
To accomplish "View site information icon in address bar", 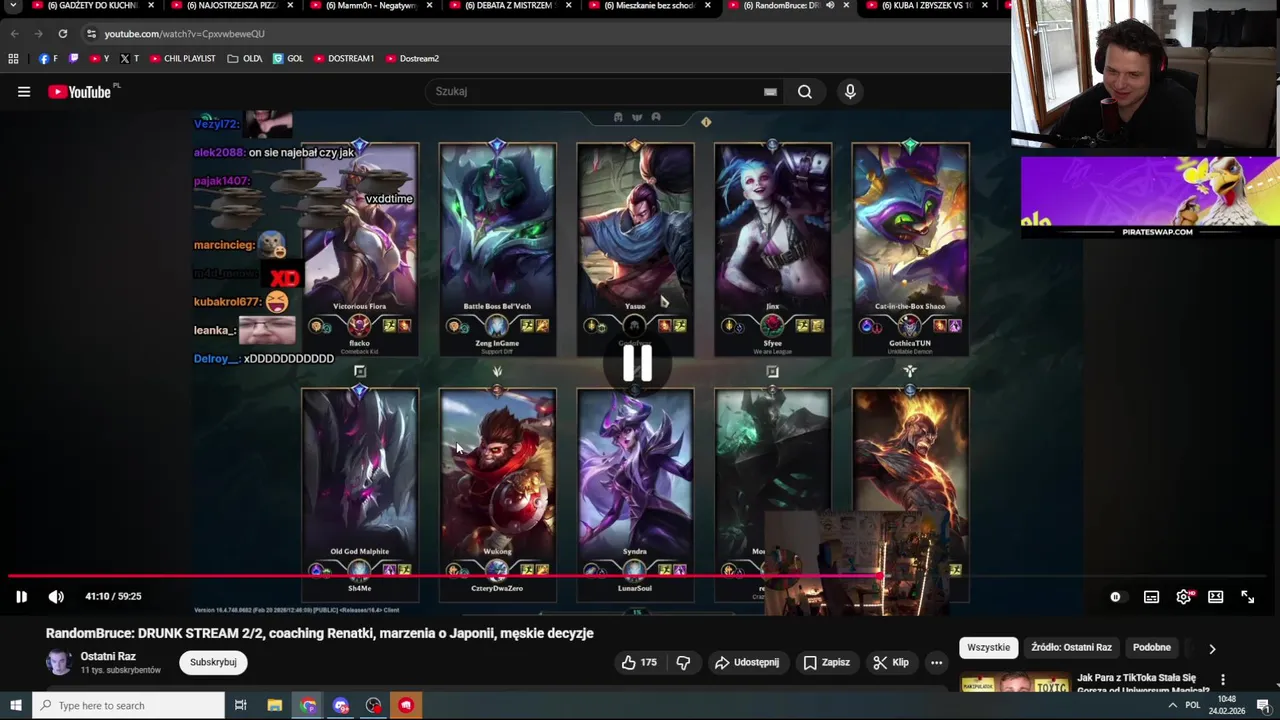I will (x=91, y=34).
